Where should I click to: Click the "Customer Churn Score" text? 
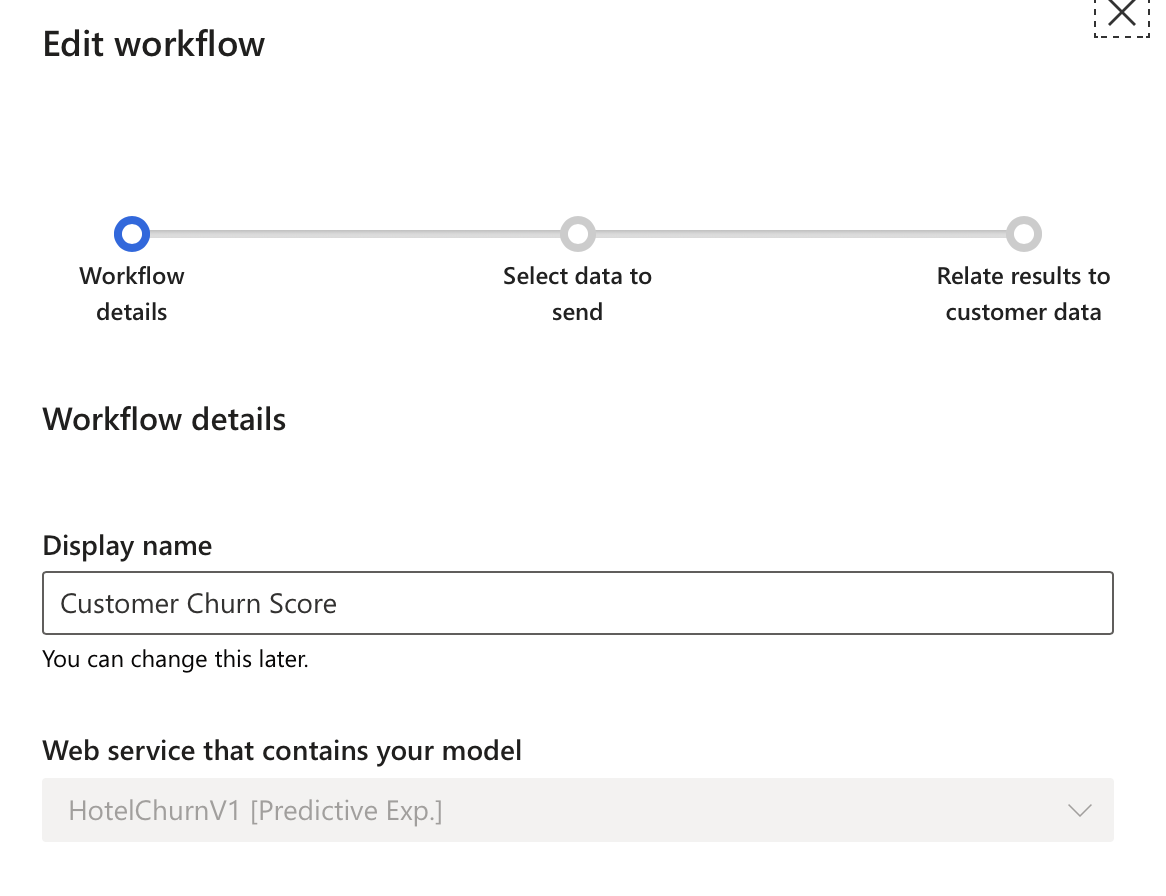pos(199,603)
